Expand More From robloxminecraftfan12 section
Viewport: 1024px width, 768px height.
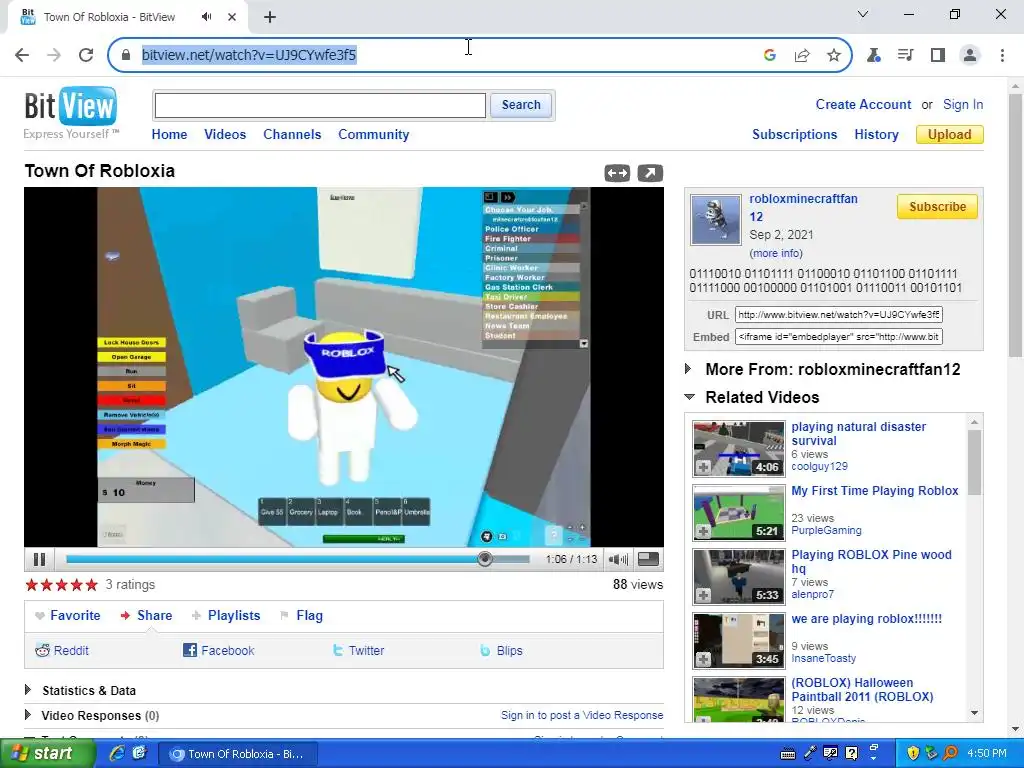click(688, 369)
